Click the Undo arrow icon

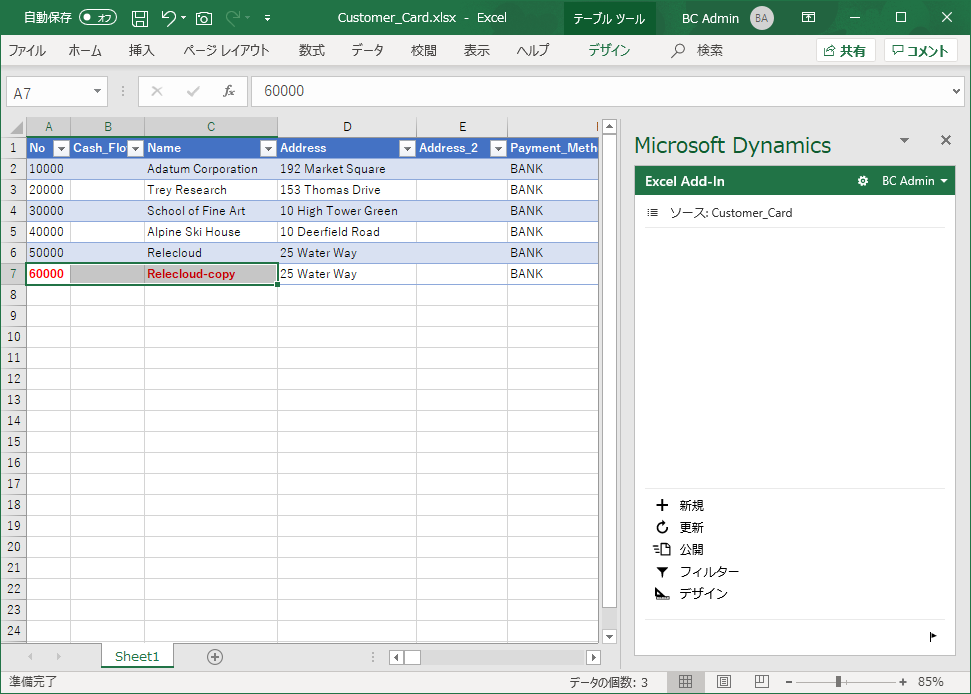(x=168, y=18)
